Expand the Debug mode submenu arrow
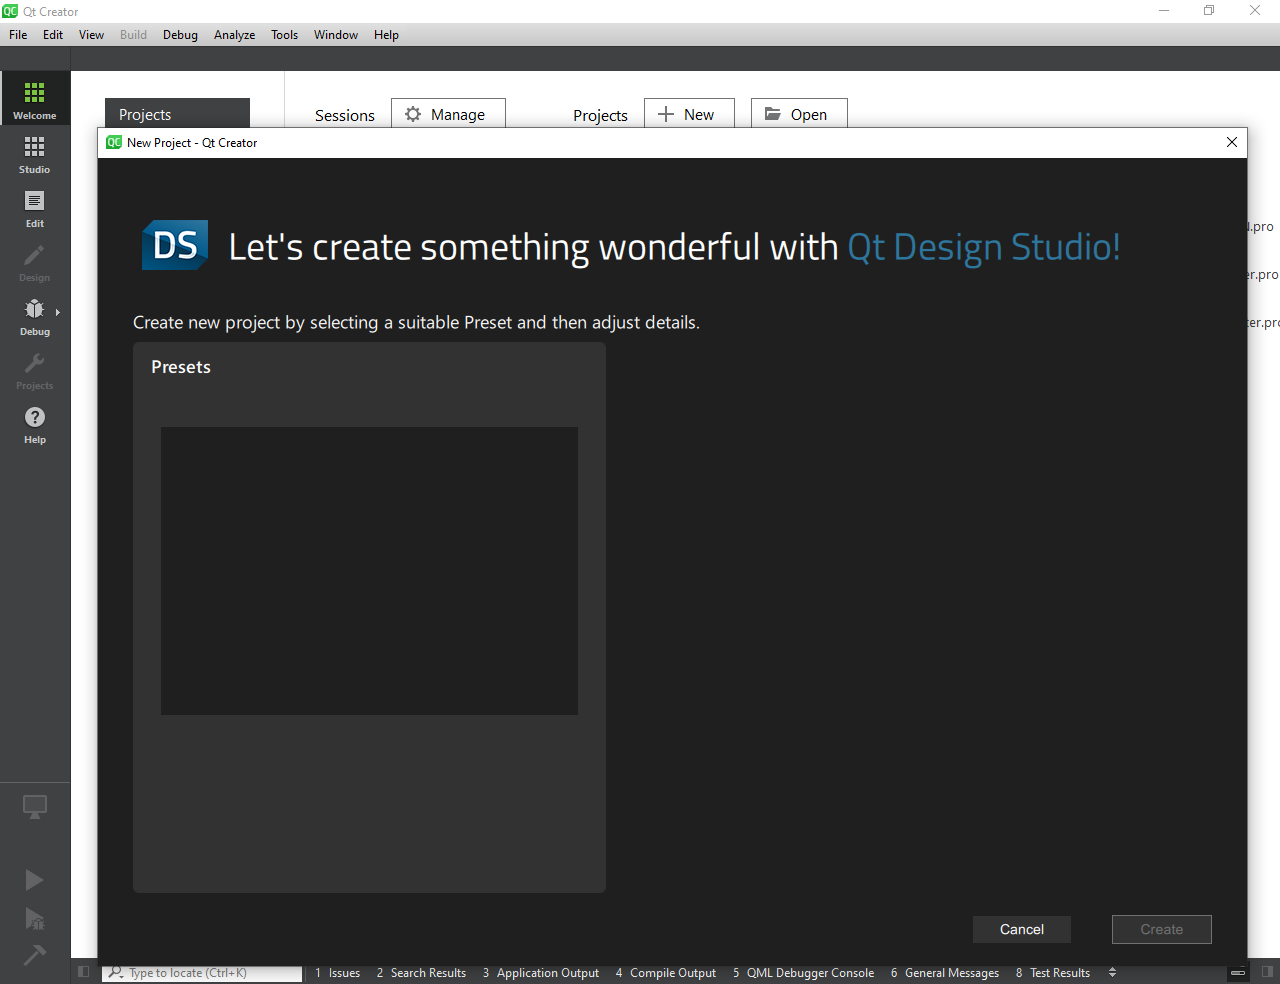Image resolution: width=1280 pixels, height=984 pixels. click(58, 313)
